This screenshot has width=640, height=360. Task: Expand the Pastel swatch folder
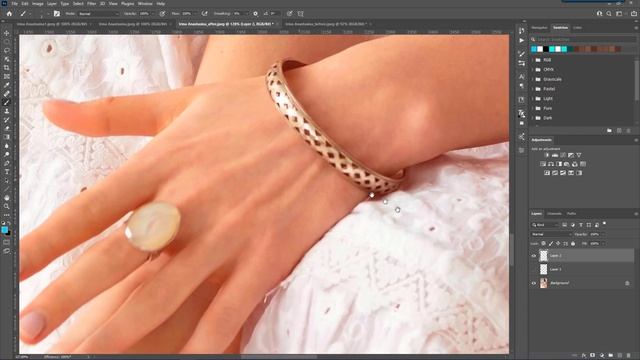(532, 89)
